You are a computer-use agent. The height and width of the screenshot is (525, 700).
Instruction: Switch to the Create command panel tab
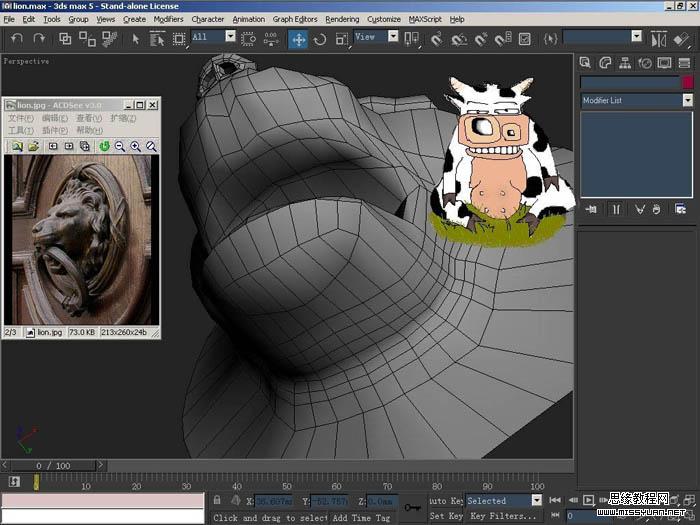(585, 63)
